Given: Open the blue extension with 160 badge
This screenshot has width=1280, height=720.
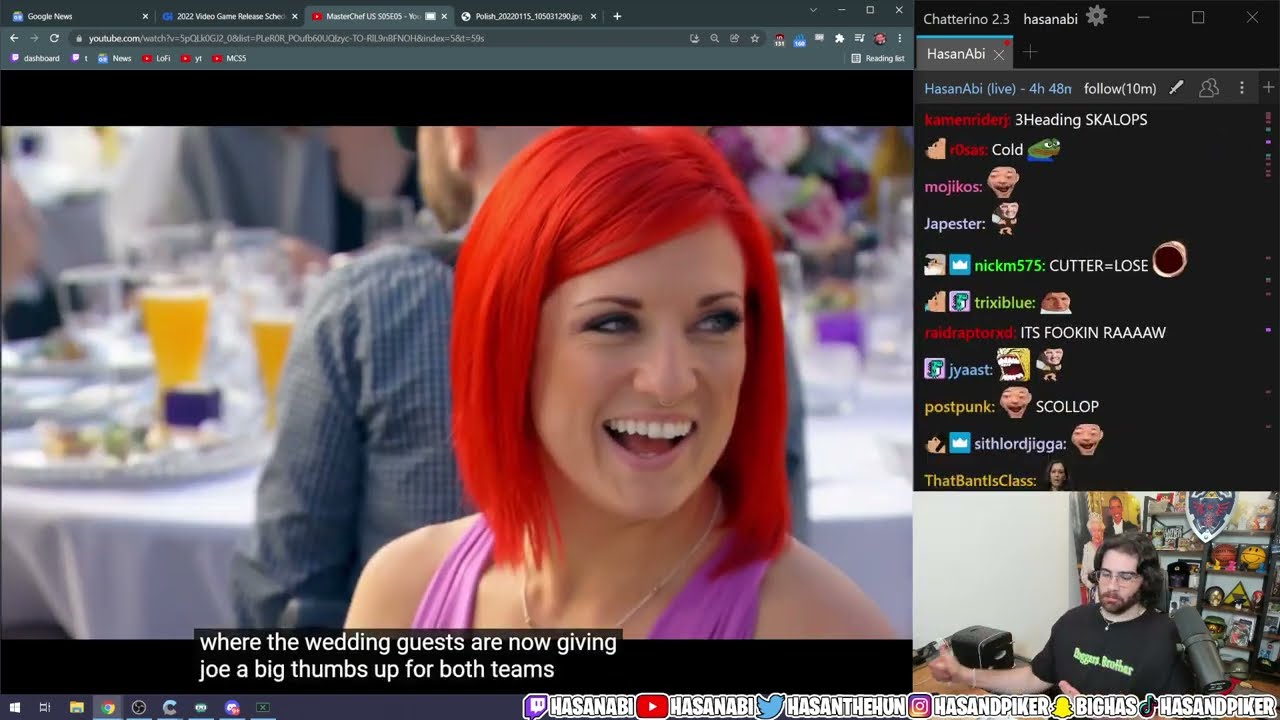Looking at the screenshot, I should point(800,39).
